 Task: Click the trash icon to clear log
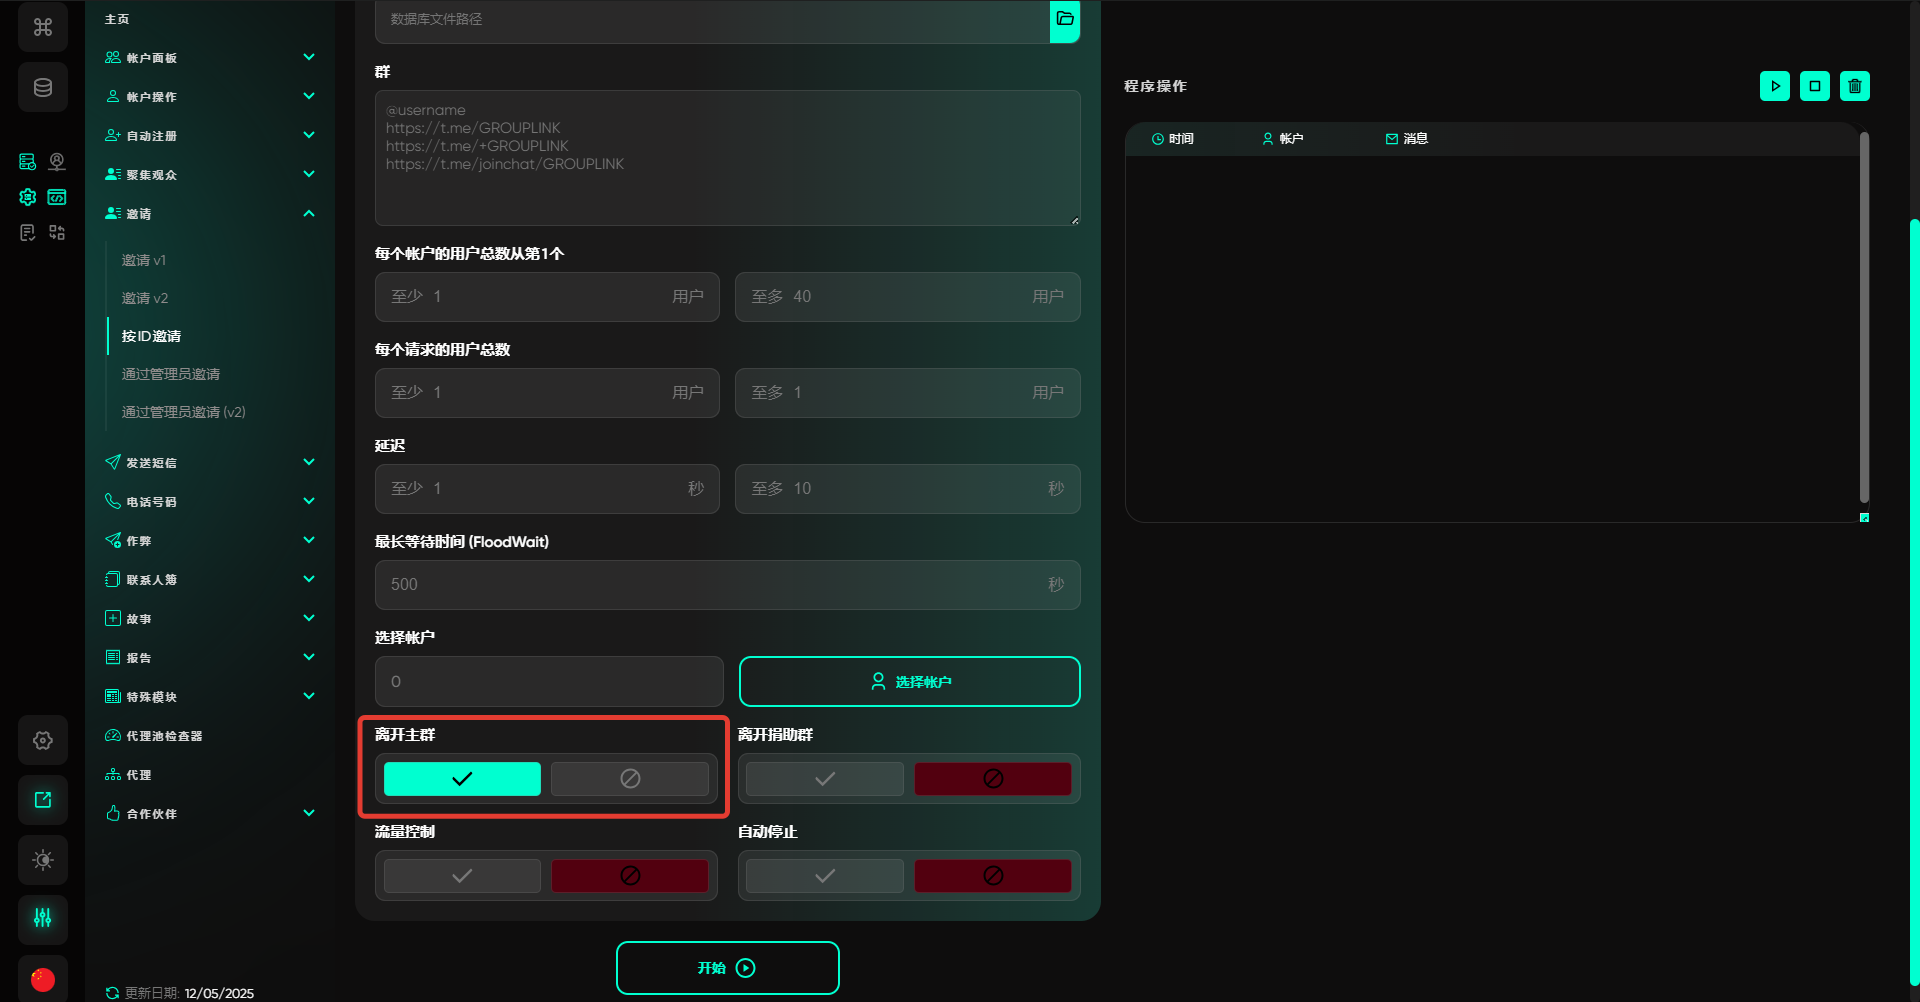pyautogui.click(x=1854, y=86)
